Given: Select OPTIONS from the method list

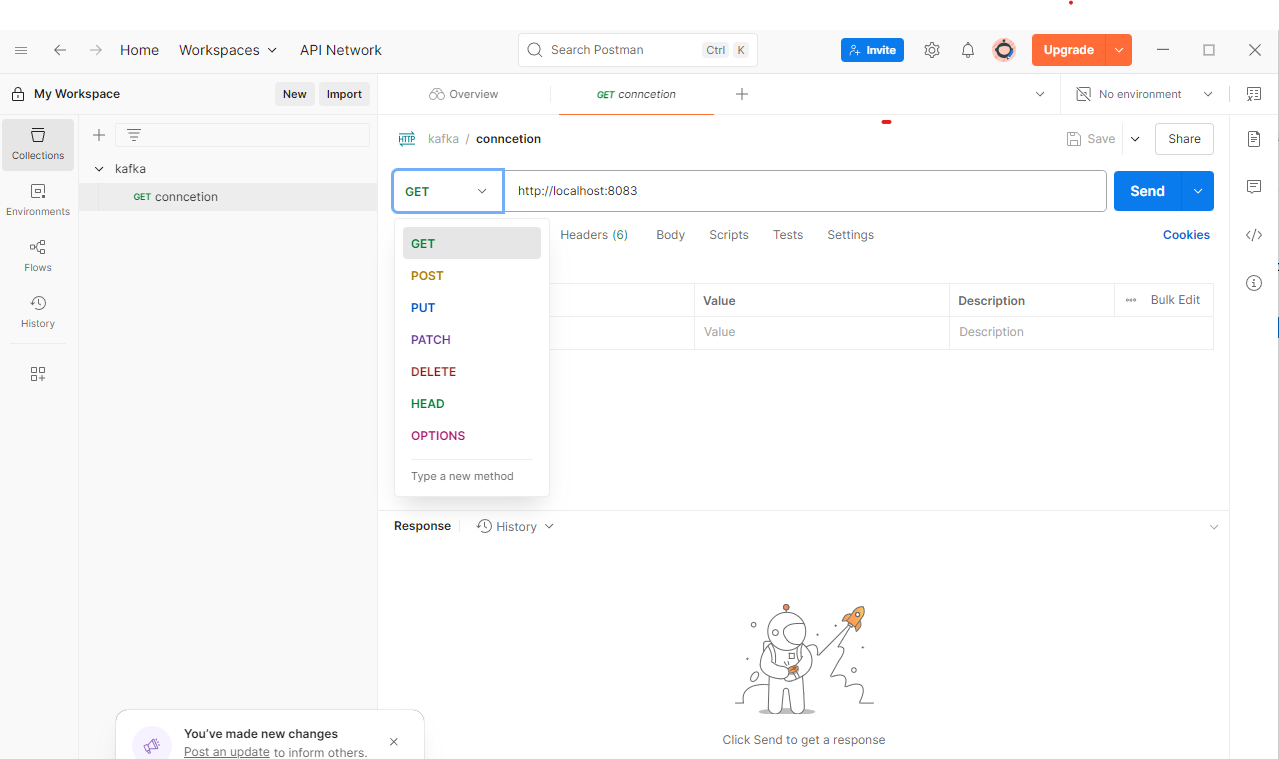Looking at the screenshot, I should pyautogui.click(x=472, y=435).
